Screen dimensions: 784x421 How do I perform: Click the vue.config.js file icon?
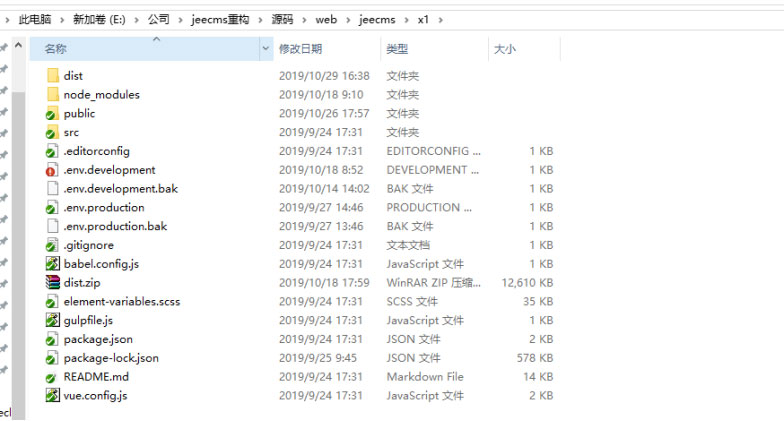click(53, 396)
